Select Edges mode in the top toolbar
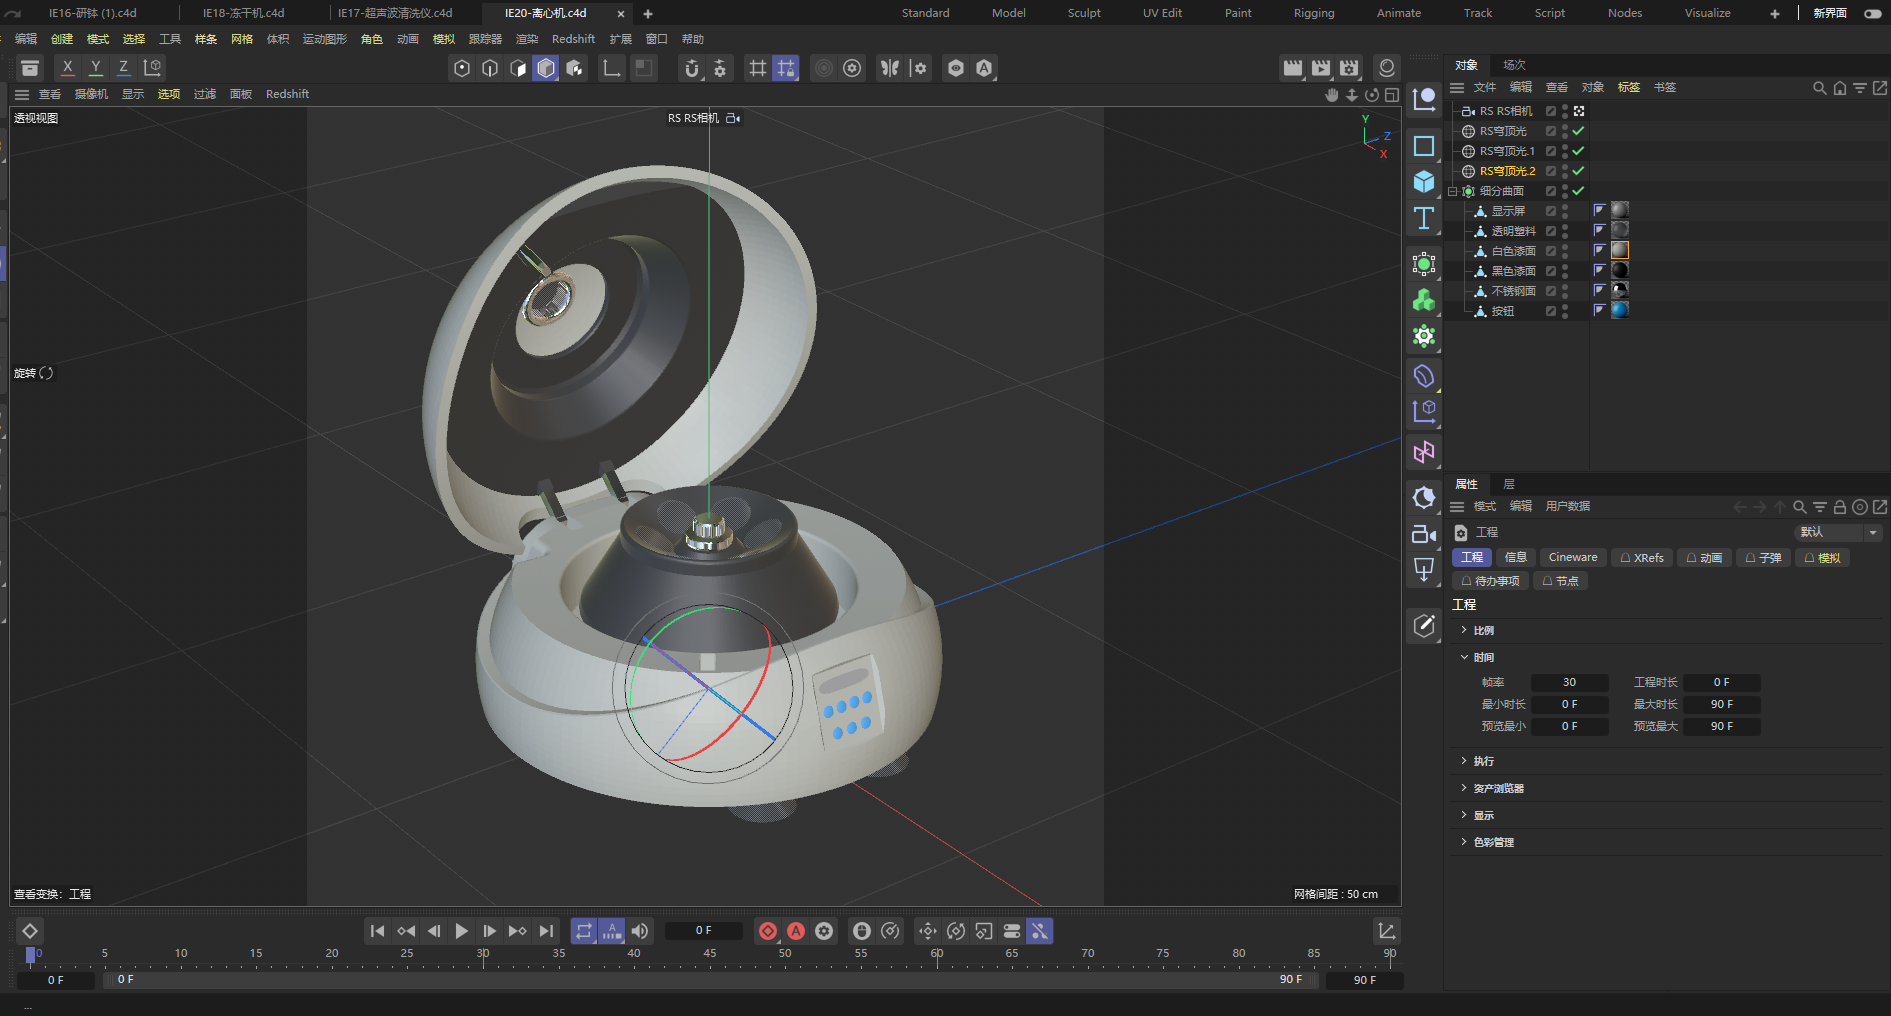1891x1016 pixels. [489, 68]
